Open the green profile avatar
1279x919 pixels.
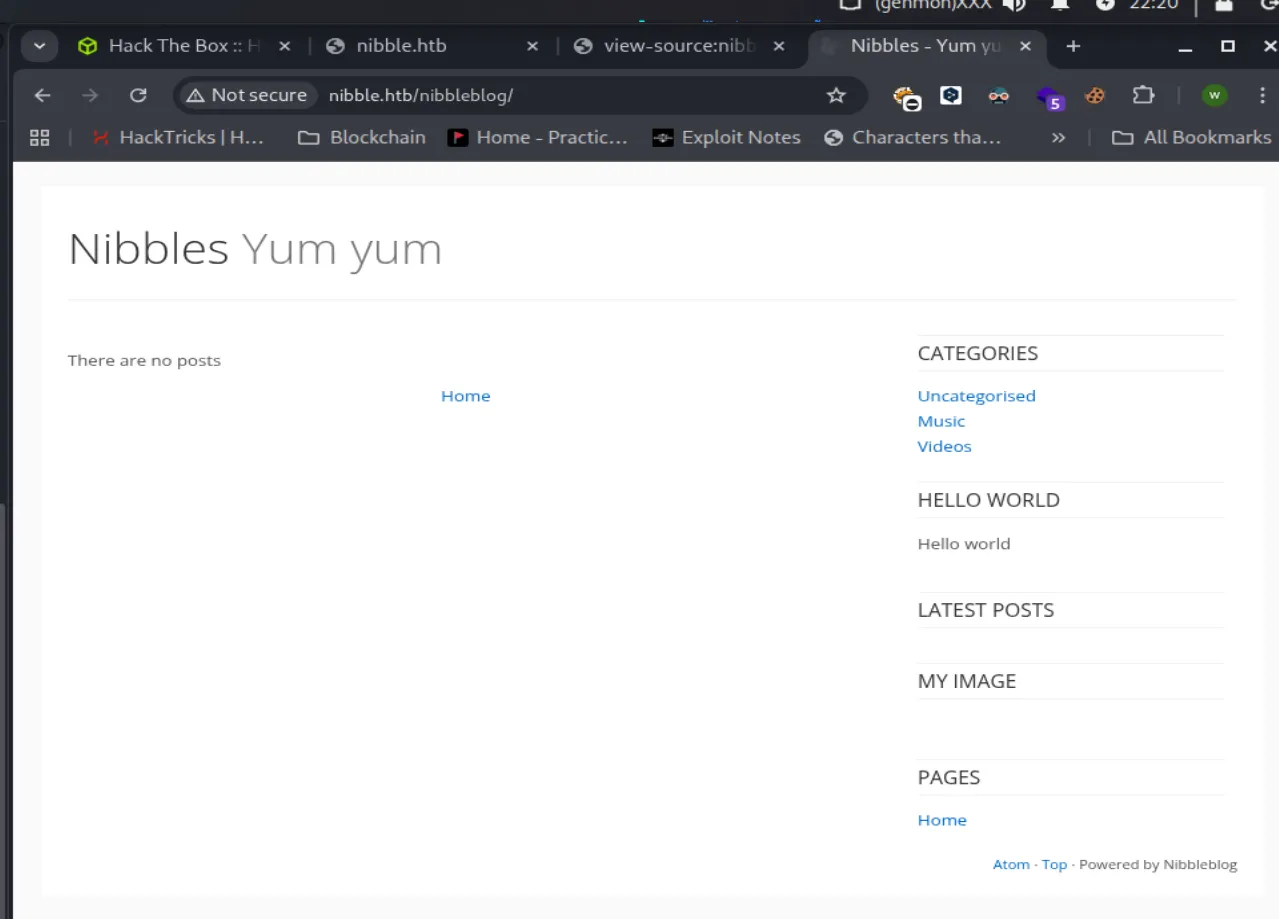(1215, 96)
